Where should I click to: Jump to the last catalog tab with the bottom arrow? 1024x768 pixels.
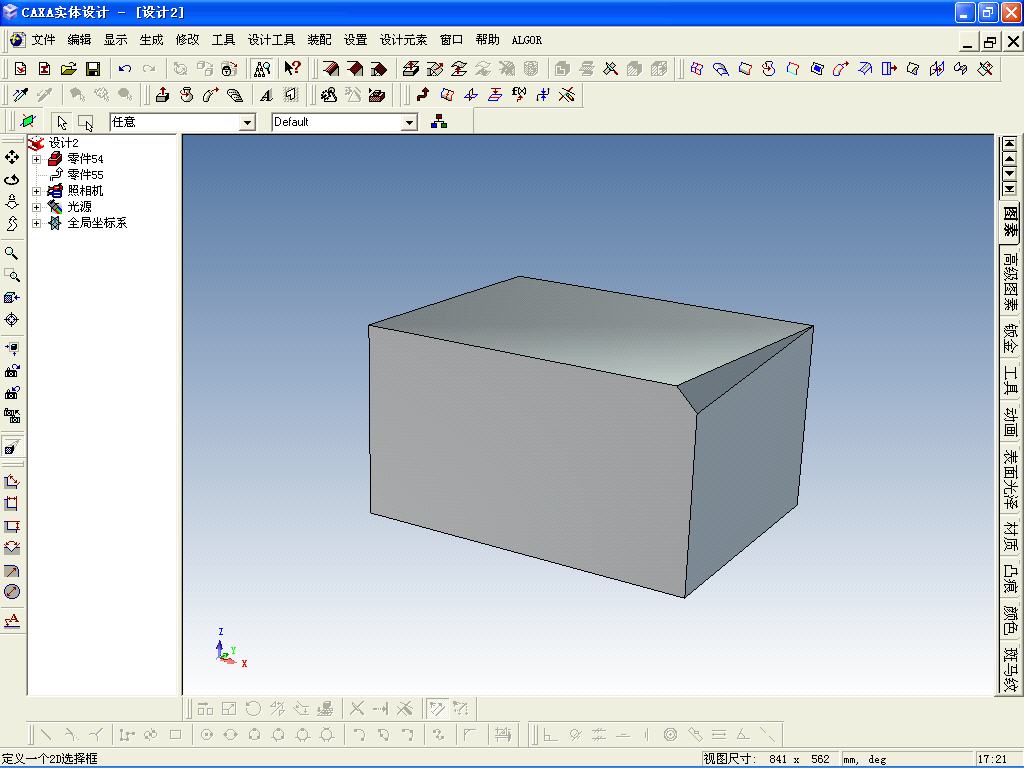pyautogui.click(x=1009, y=189)
